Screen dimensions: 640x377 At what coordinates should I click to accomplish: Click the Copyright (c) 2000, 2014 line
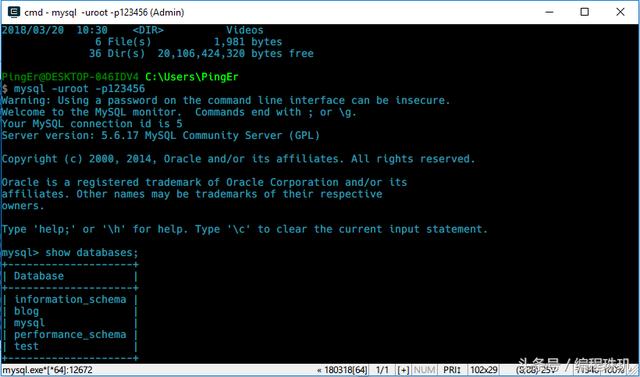(238, 159)
